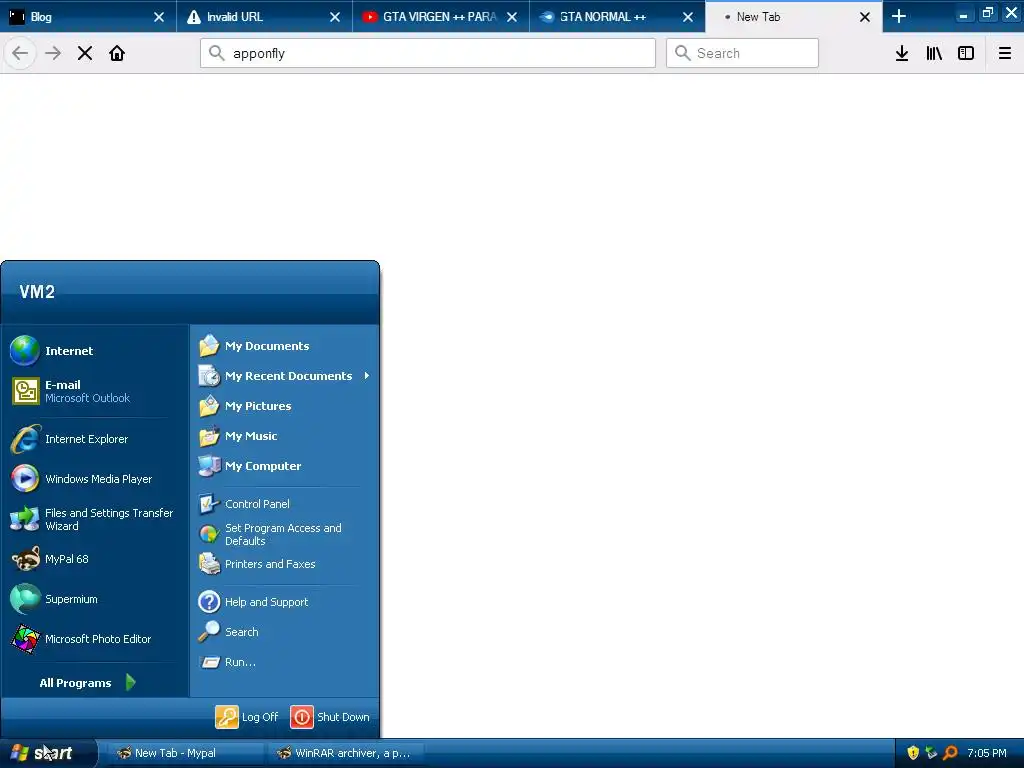Screen dimensions: 1024x768
Task: Open a new browser tab with plus
Action: tap(899, 16)
